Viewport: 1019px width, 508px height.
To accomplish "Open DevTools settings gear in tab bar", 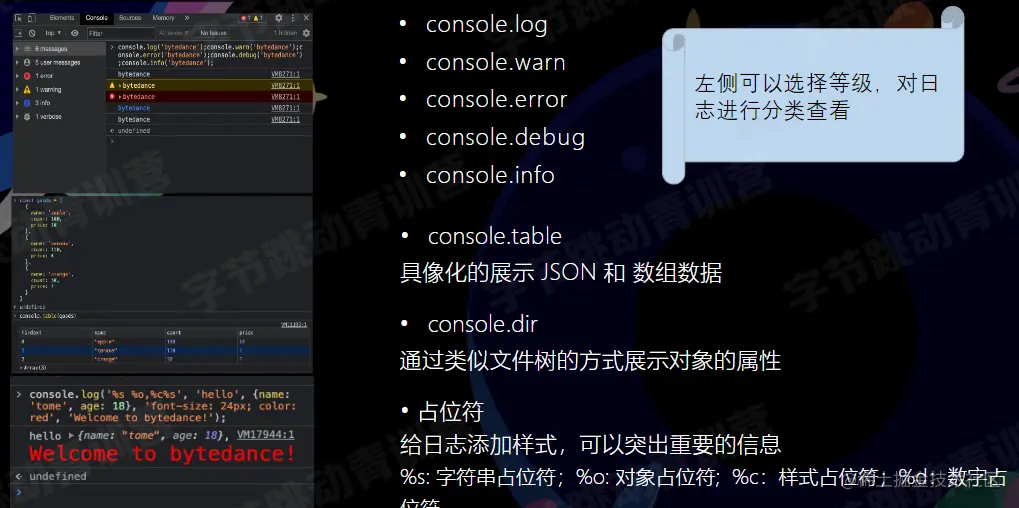I will point(279,18).
